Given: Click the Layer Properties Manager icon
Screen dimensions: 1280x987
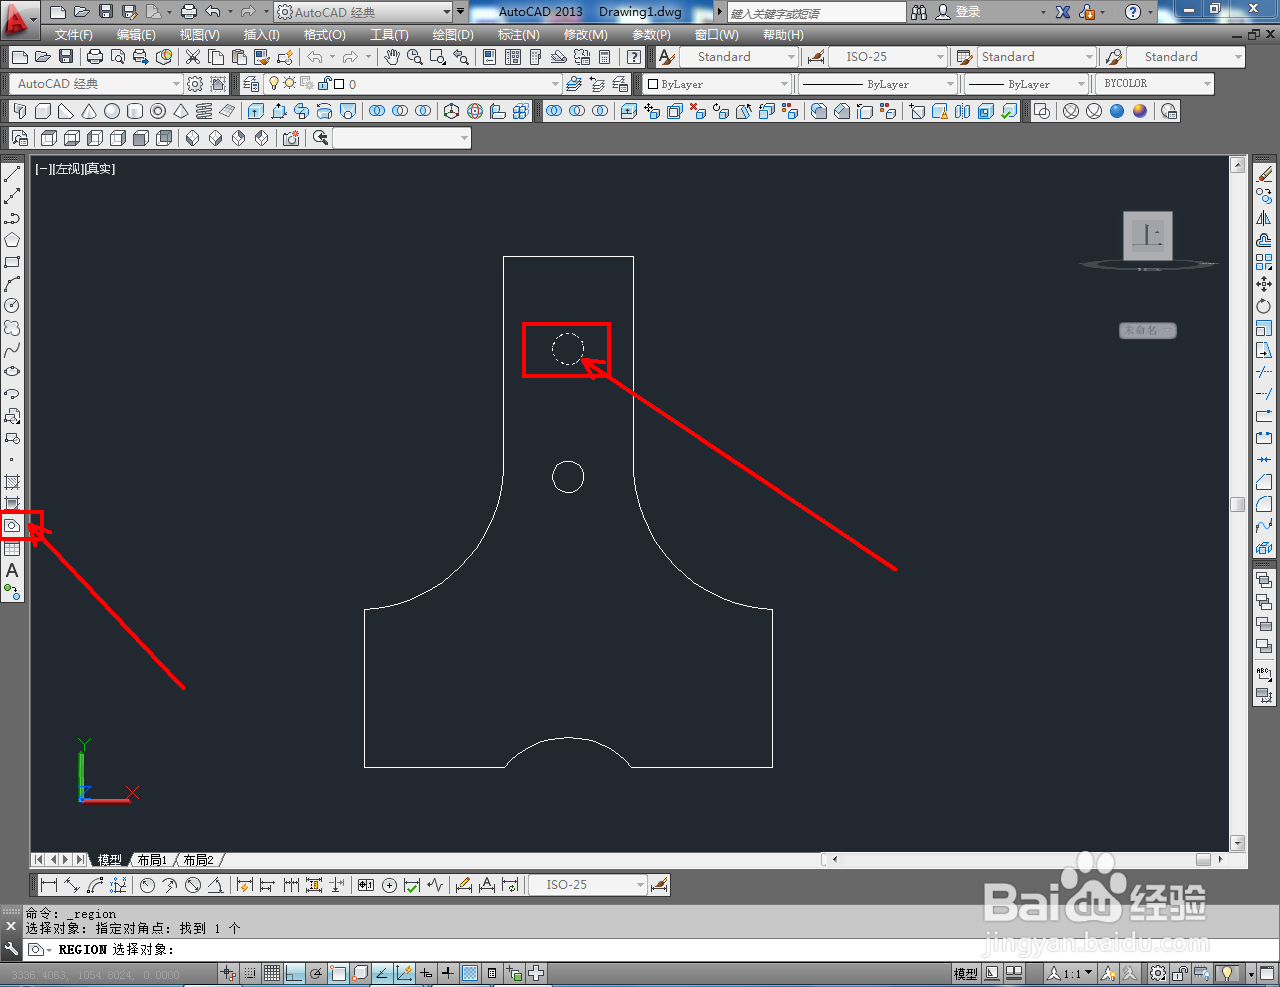Looking at the screenshot, I should [x=252, y=84].
